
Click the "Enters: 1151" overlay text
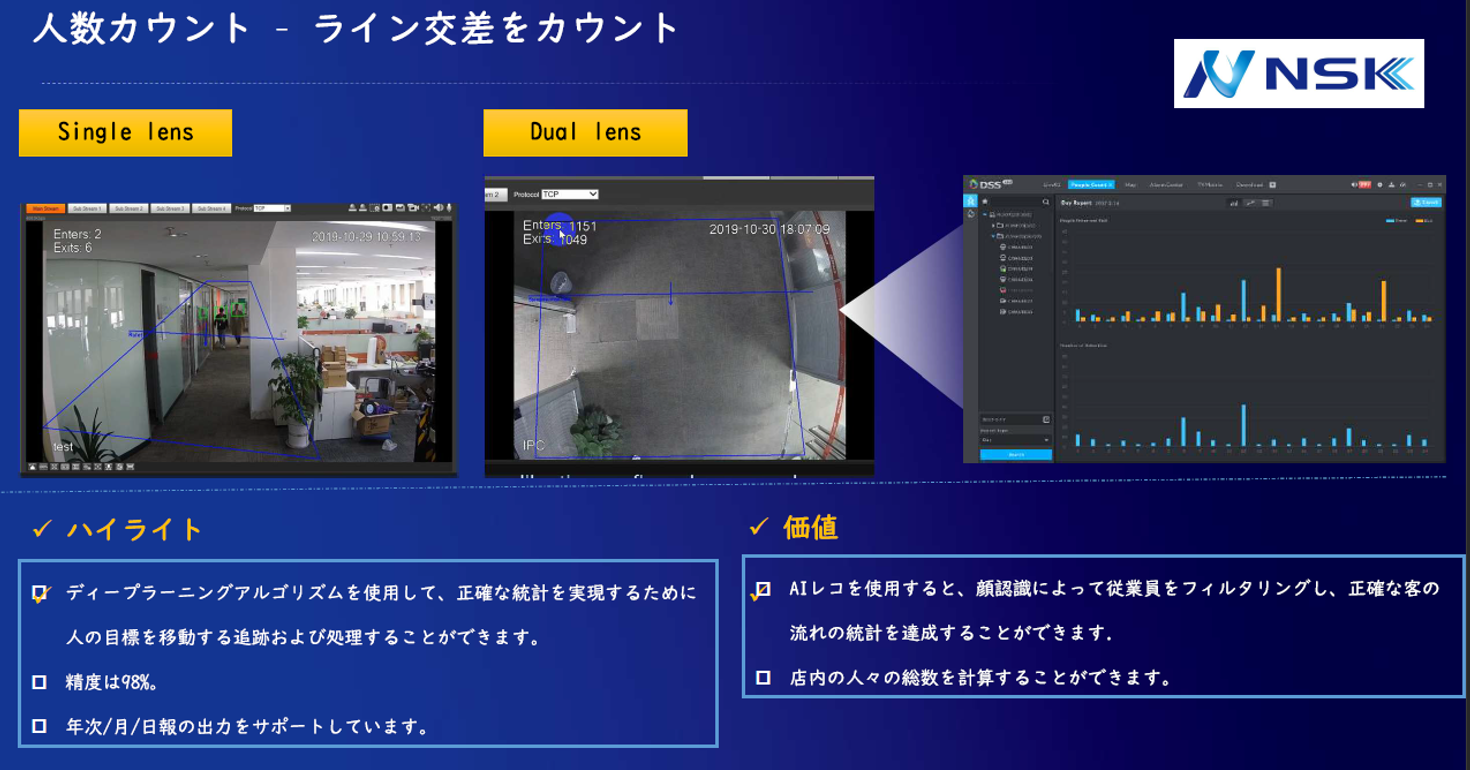560,227
